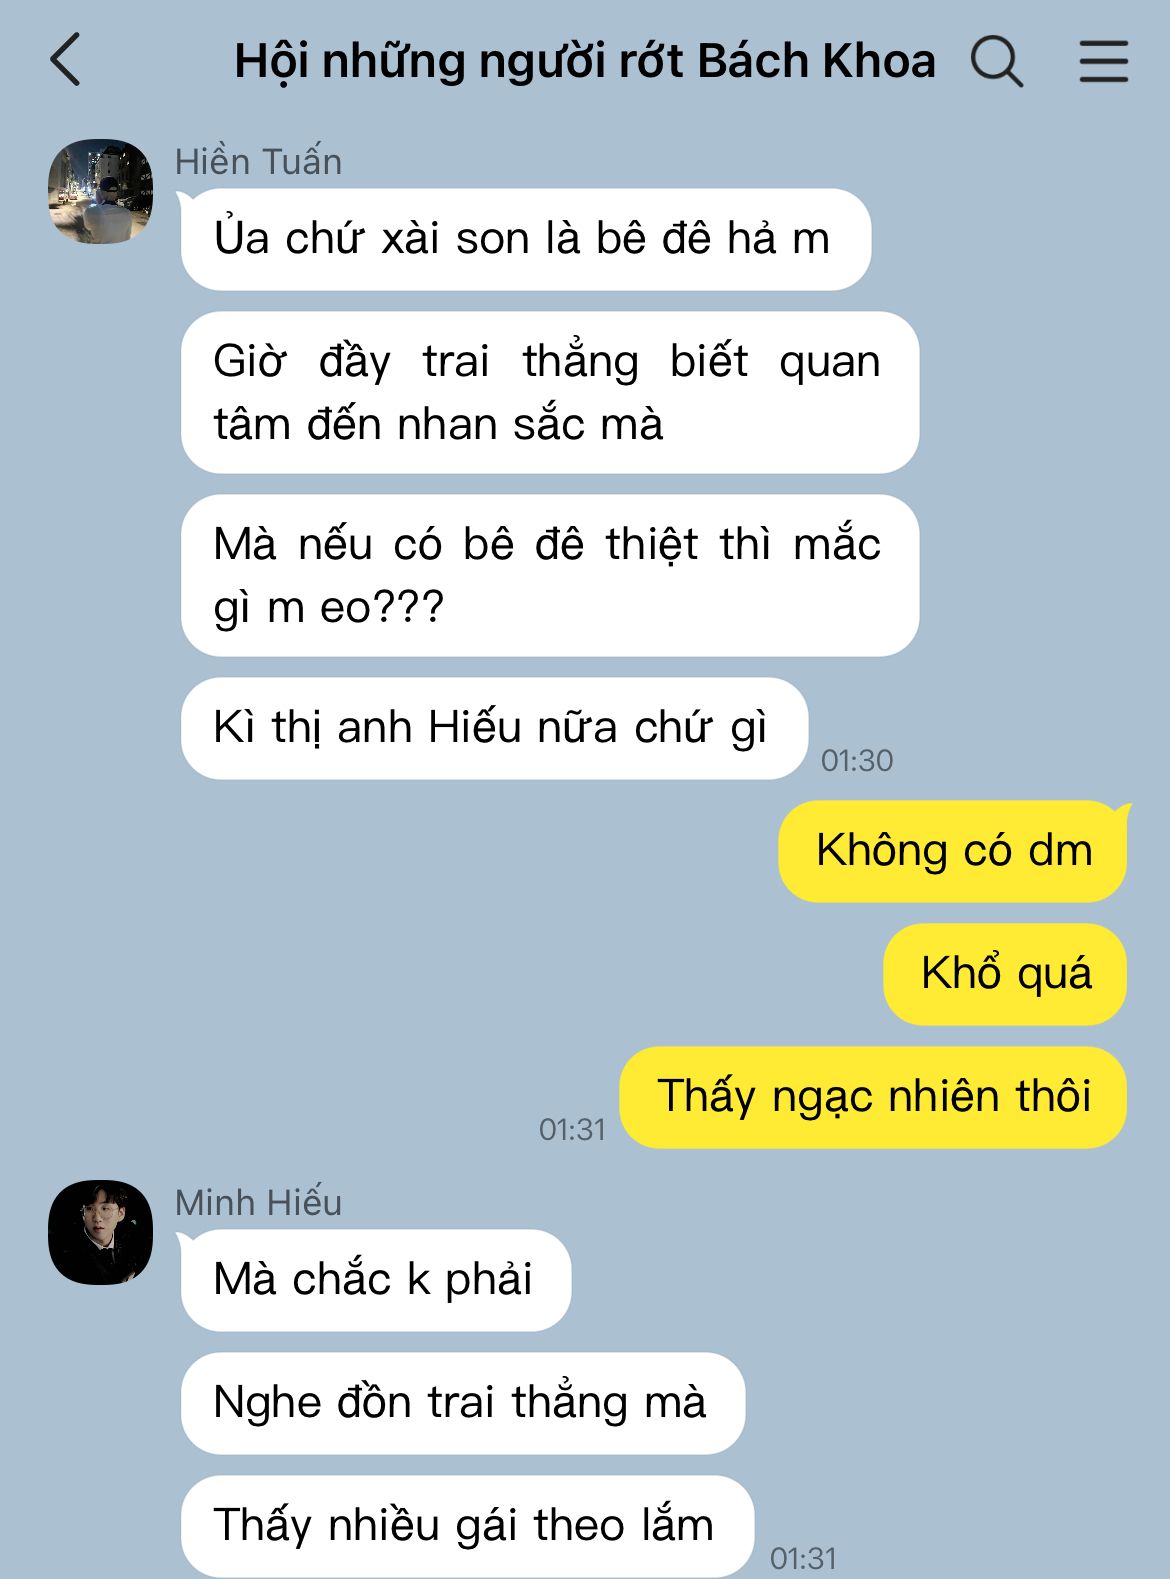Select message 'Mà nếu có bê đê thiệt'
Image resolution: width=1170 pixels, height=1579 pixels.
point(550,575)
